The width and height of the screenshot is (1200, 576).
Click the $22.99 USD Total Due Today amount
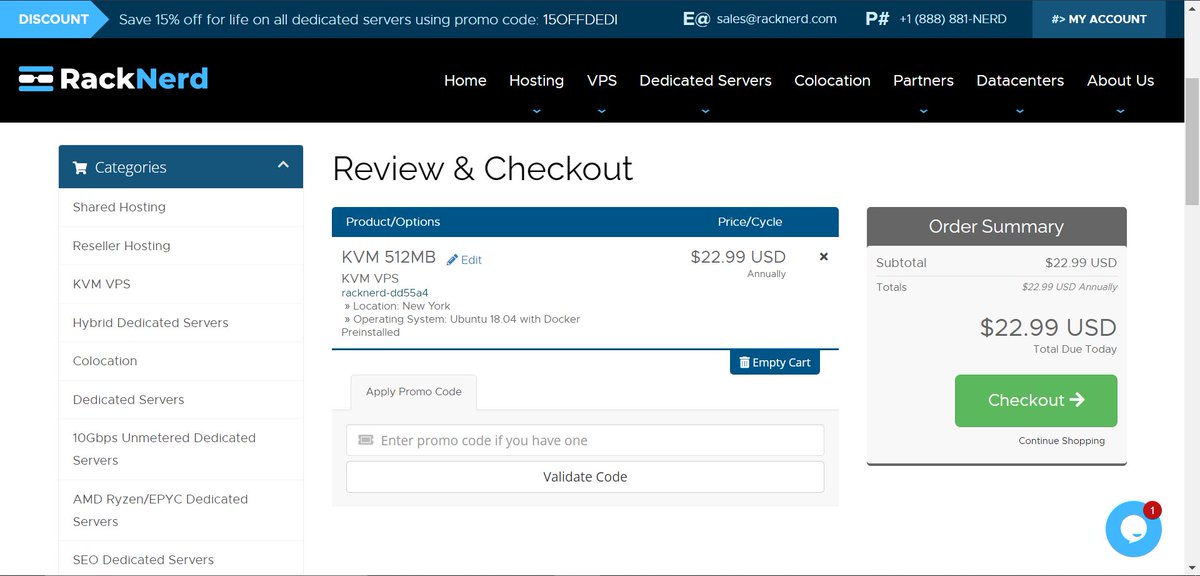pos(1048,327)
